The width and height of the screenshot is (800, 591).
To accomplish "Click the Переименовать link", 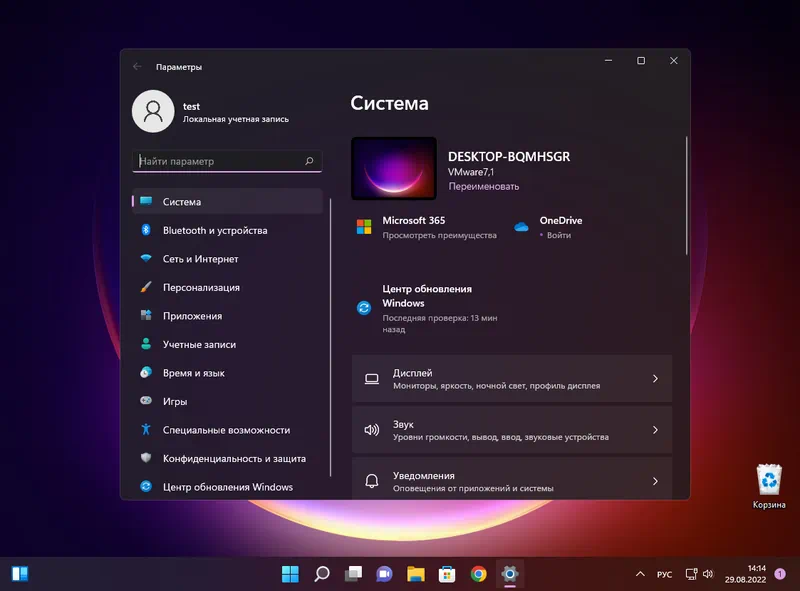I will (483, 186).
